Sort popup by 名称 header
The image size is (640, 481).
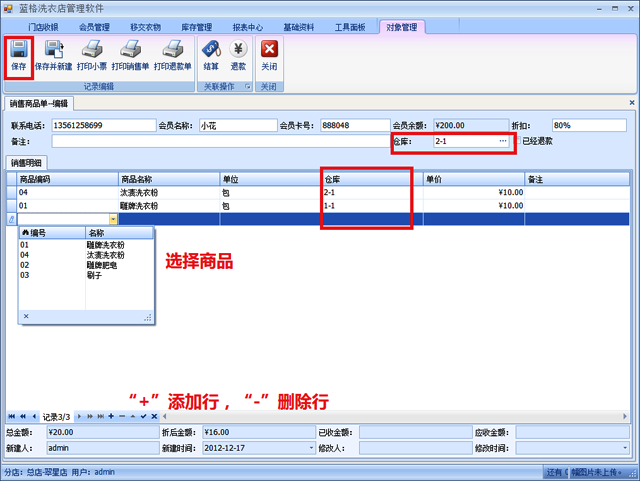(119, 233)
